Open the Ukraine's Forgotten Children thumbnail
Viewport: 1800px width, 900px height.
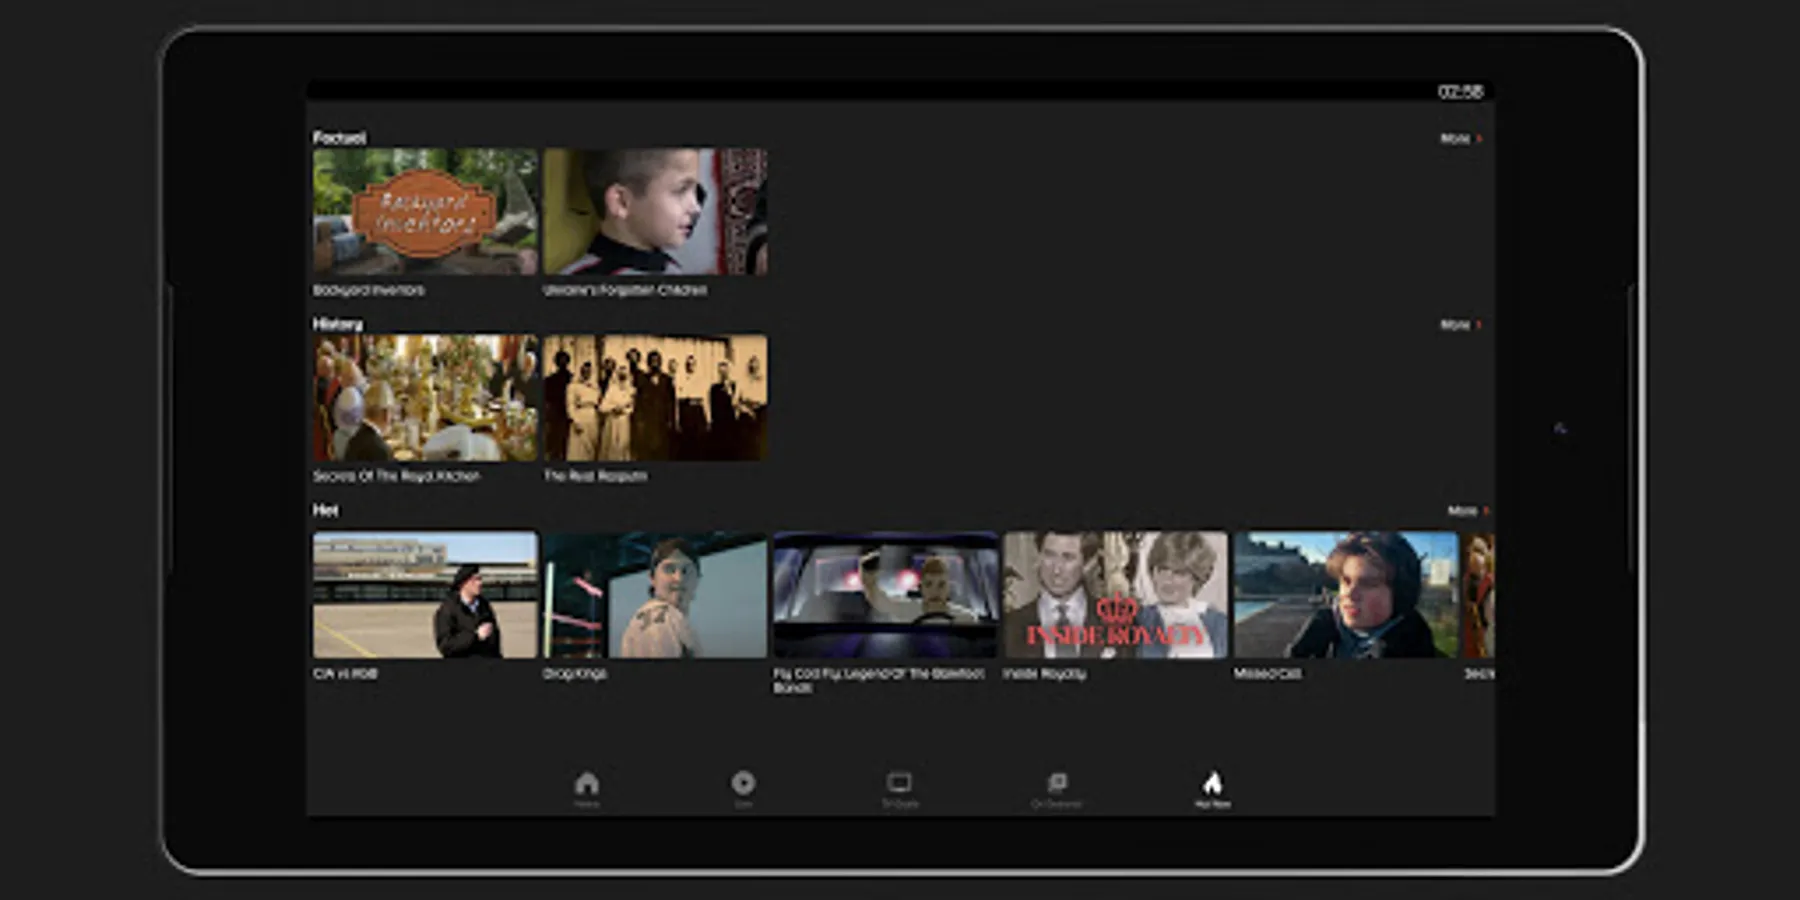point(655,211)
